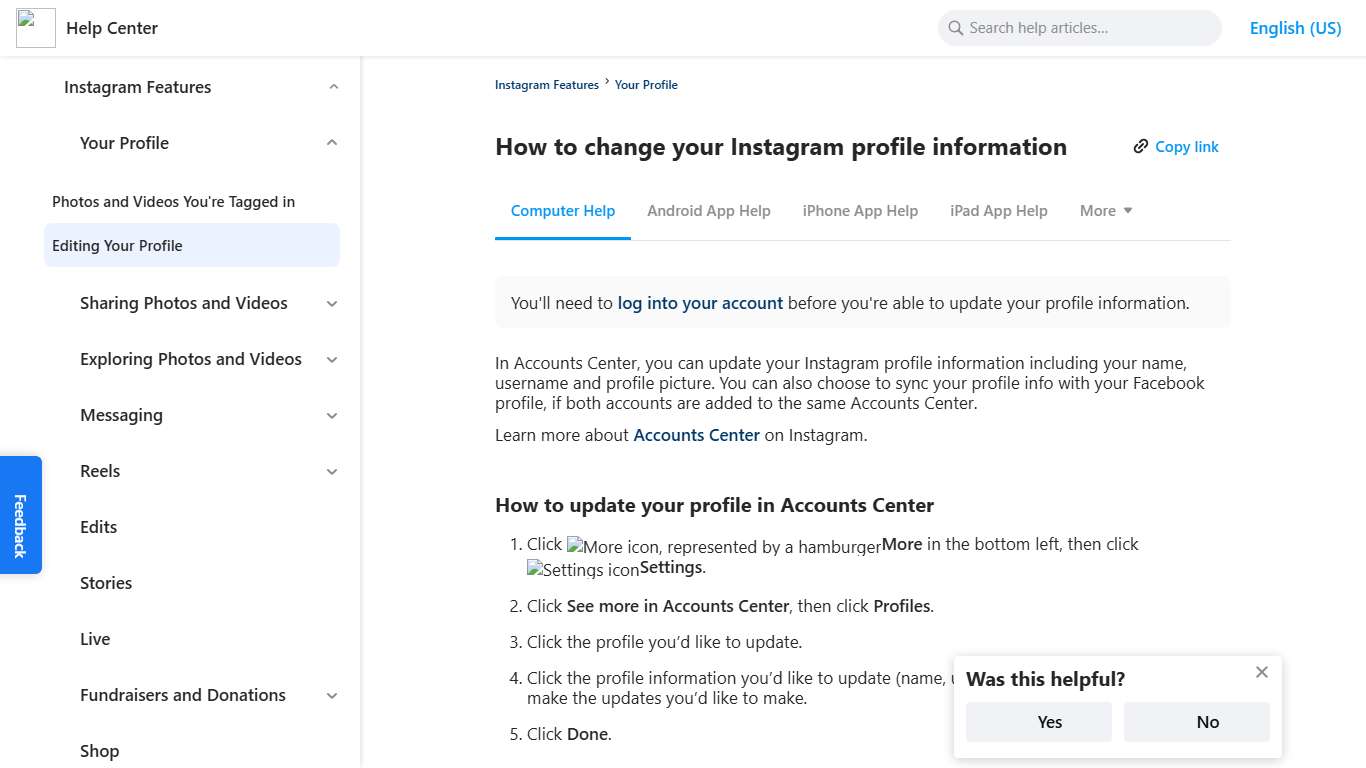Switch to the iPhone App Help tab
1366x768 pixels.
(860, 211)
